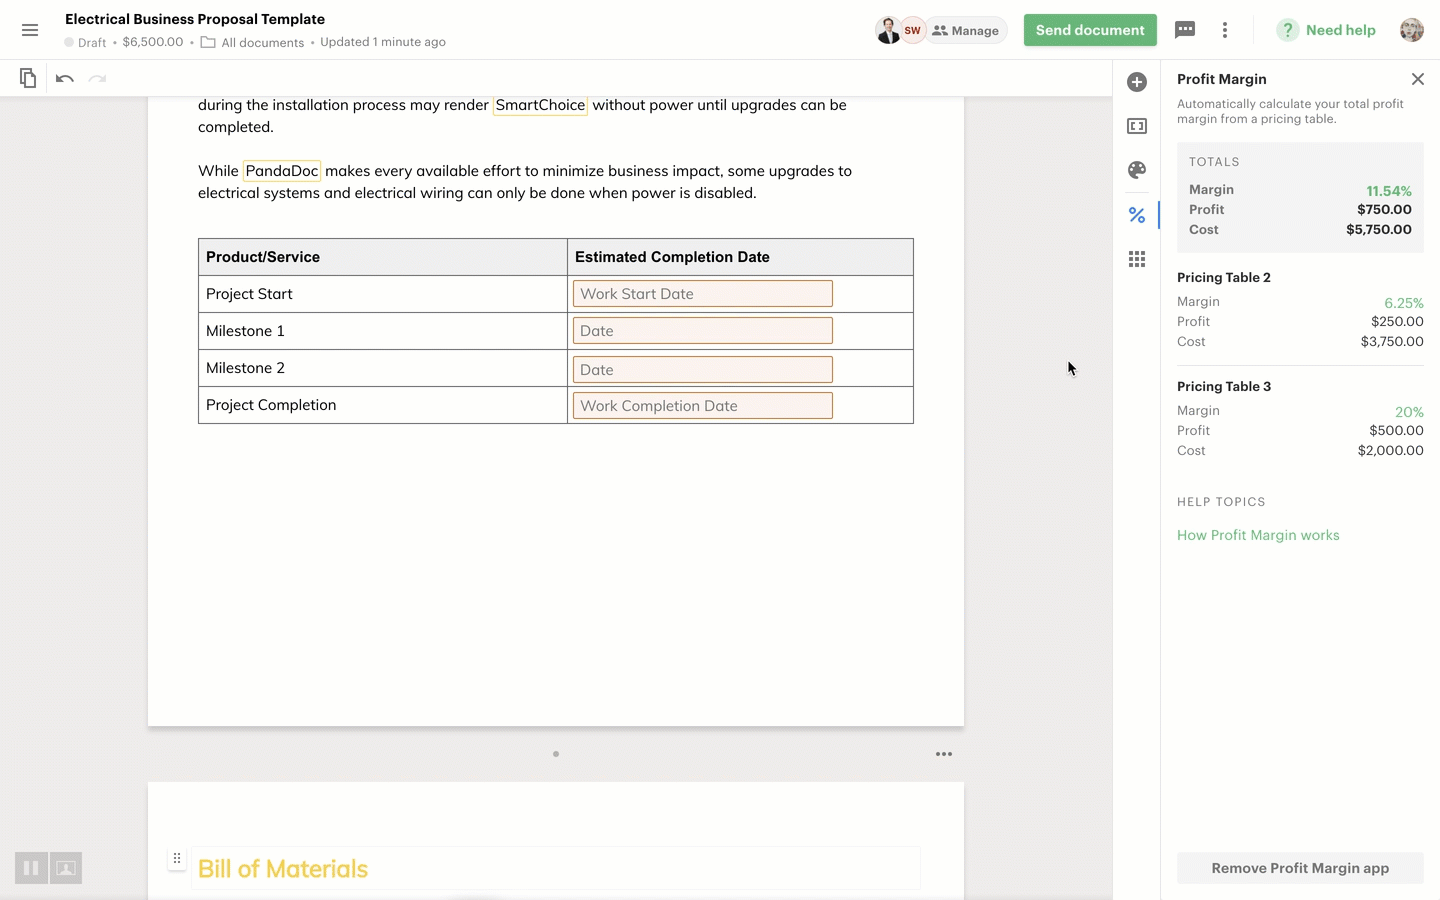Undo the last change

65,78
